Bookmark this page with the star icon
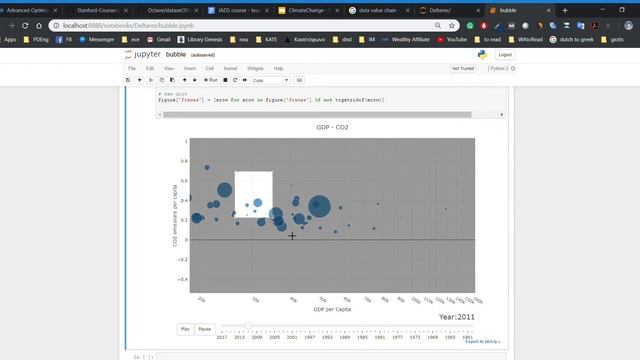The height and width of the screenshot is (360, 640). click(452, 26)
